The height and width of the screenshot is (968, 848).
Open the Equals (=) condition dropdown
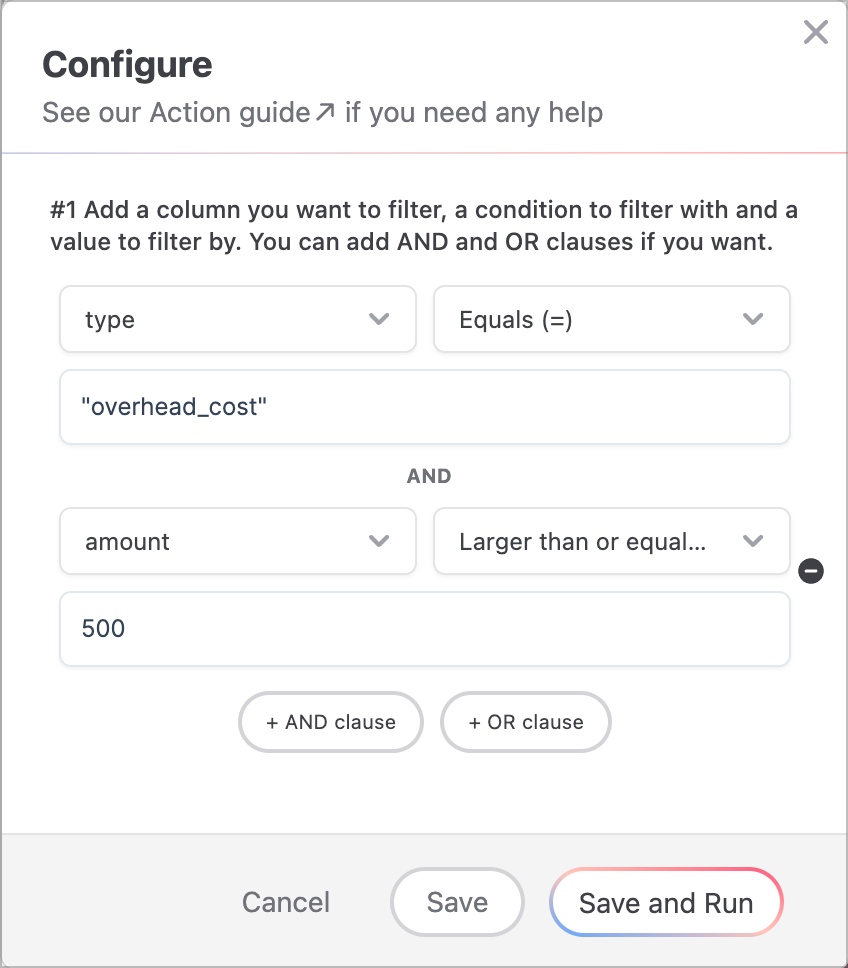pyautogui.click(x=612, y=319)
